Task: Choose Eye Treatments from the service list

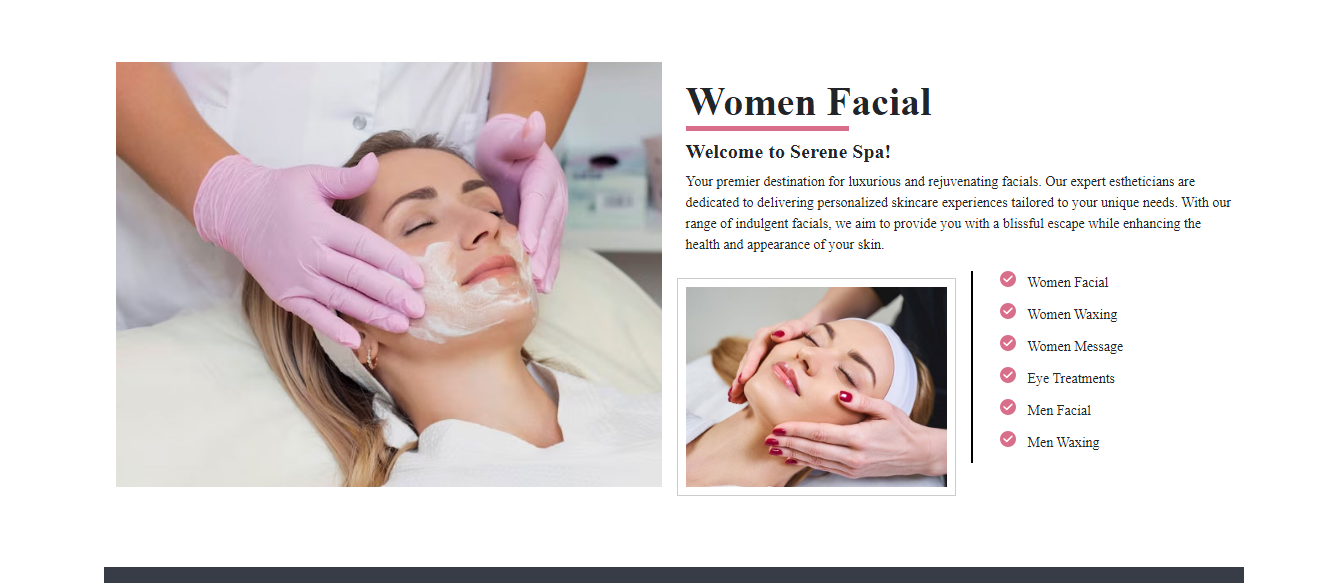Action: coord(1071,378)
